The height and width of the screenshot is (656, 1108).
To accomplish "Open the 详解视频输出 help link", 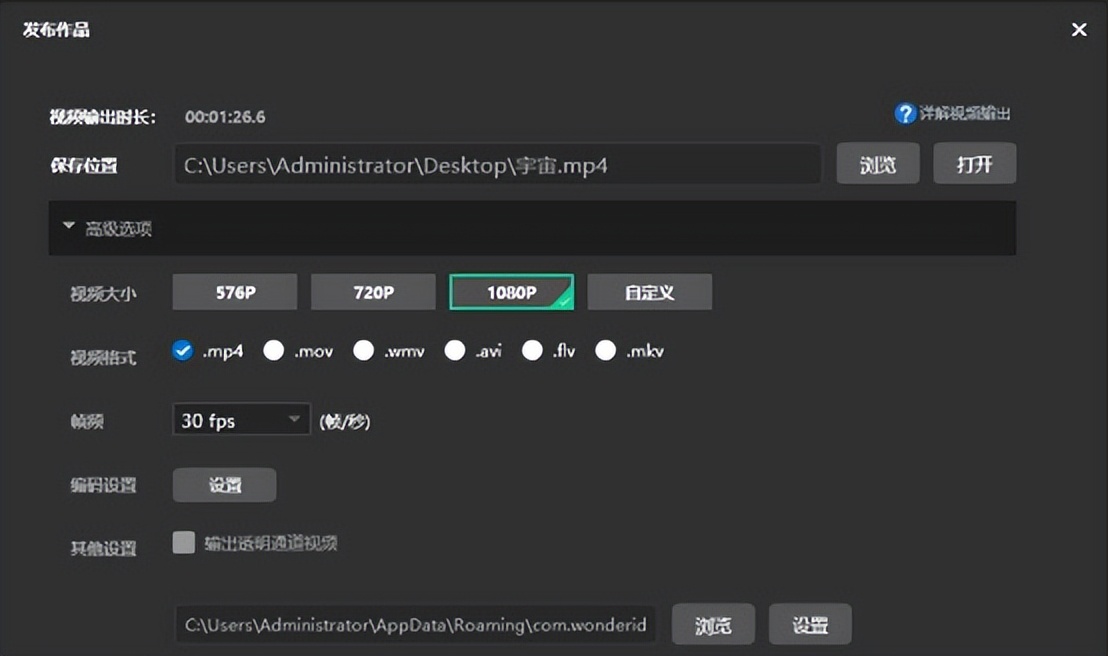I will point(965,113).
